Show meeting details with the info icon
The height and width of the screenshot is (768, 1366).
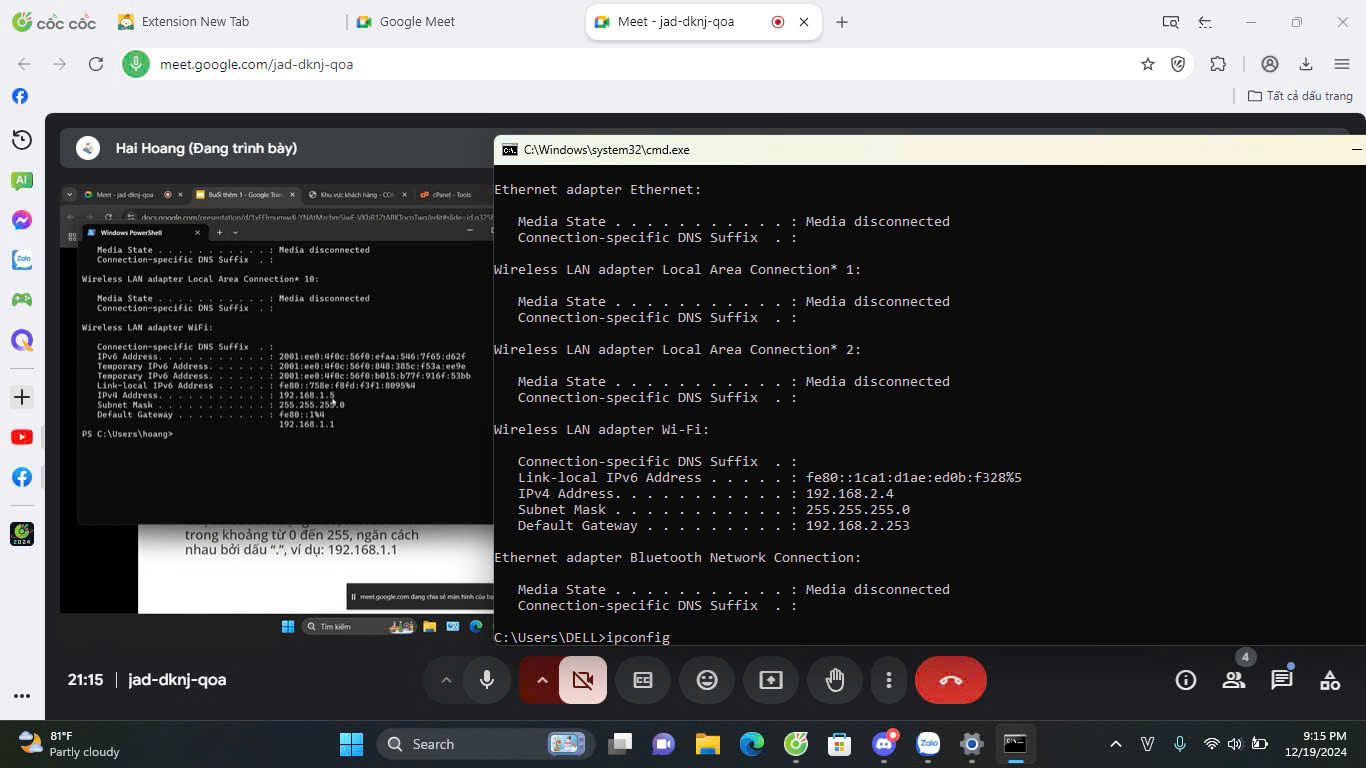(x=1186, y=680)
